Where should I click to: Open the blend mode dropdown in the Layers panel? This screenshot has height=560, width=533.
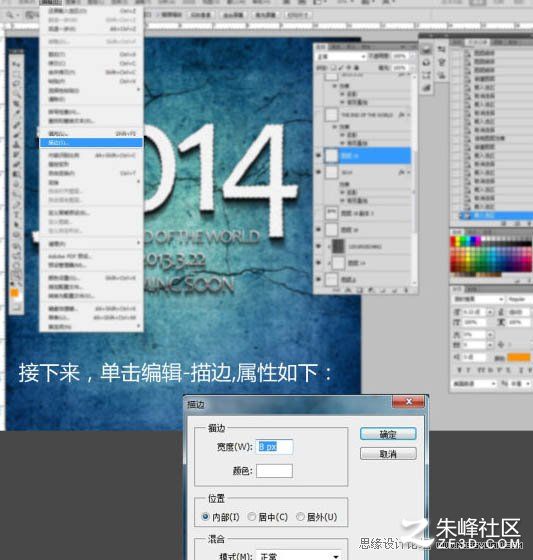coord(341,56)
